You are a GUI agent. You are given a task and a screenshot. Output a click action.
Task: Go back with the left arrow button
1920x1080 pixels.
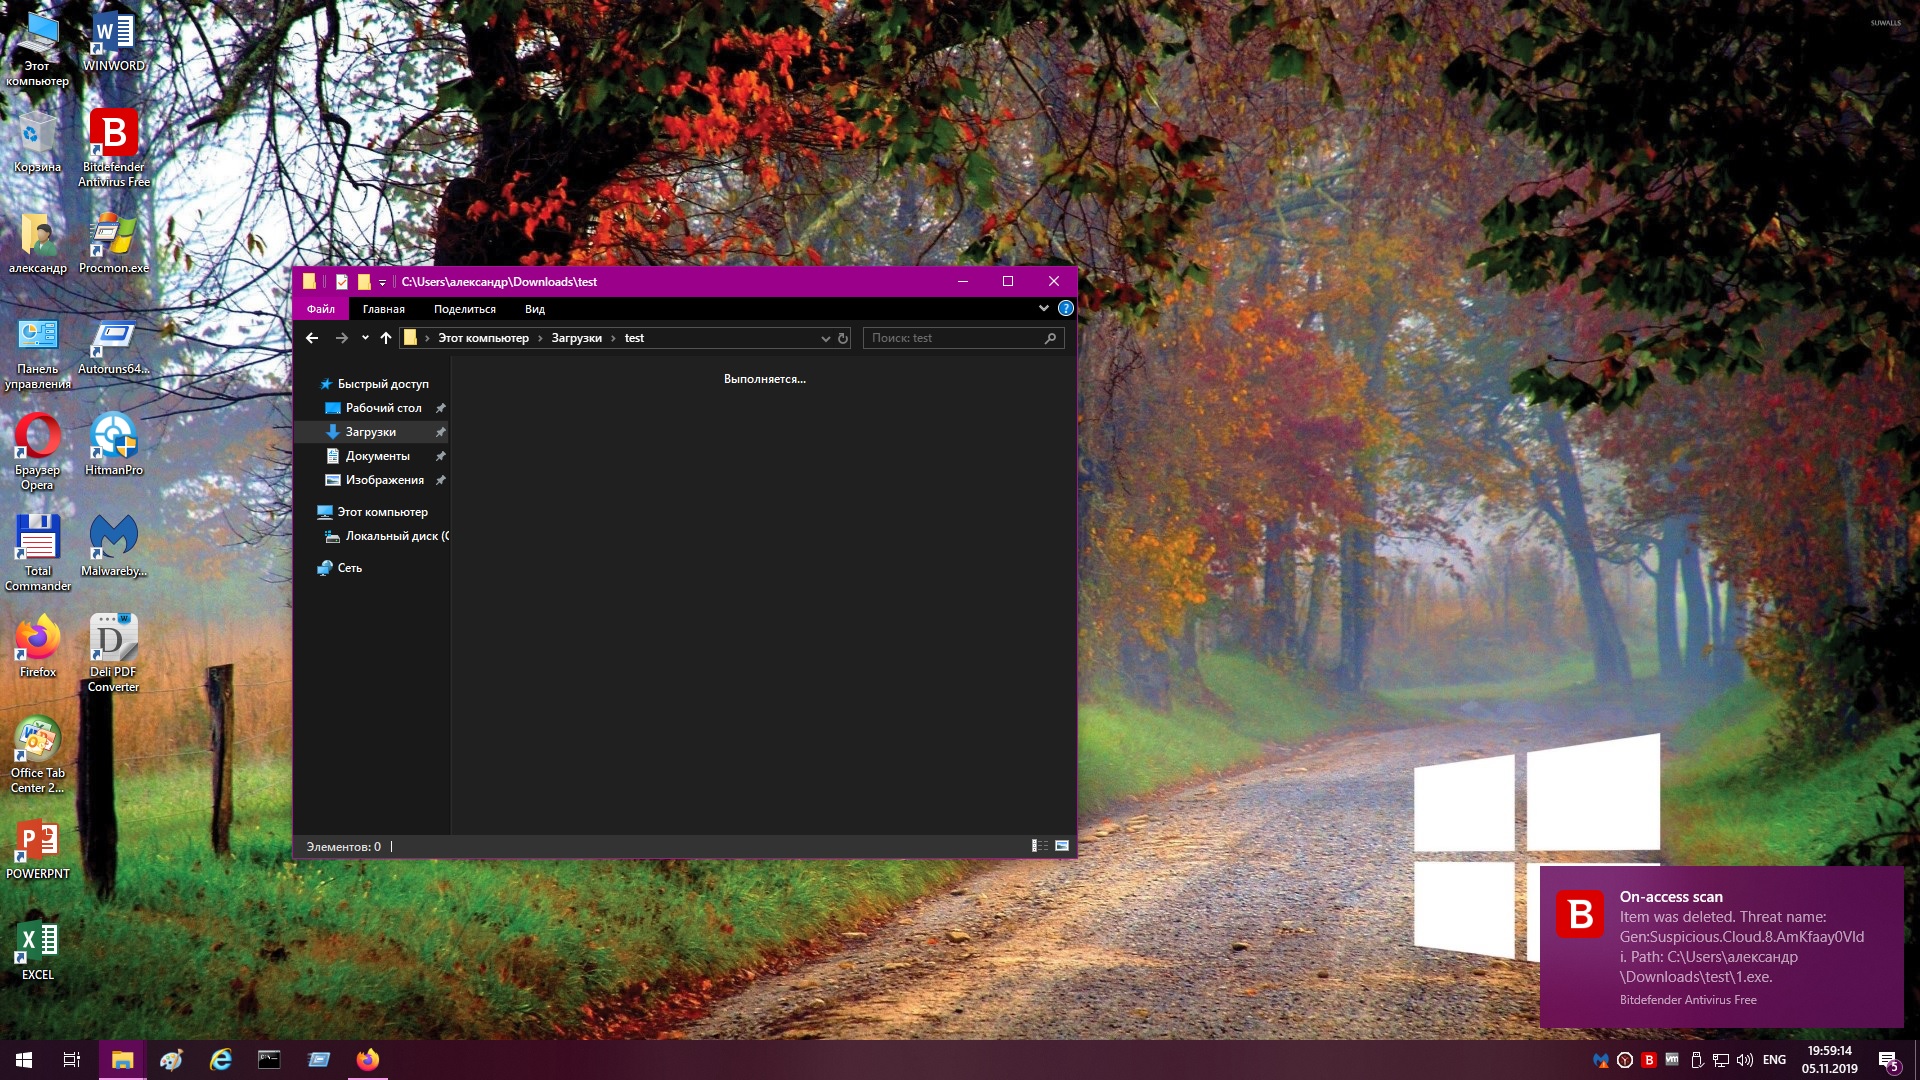pos(312,338)
